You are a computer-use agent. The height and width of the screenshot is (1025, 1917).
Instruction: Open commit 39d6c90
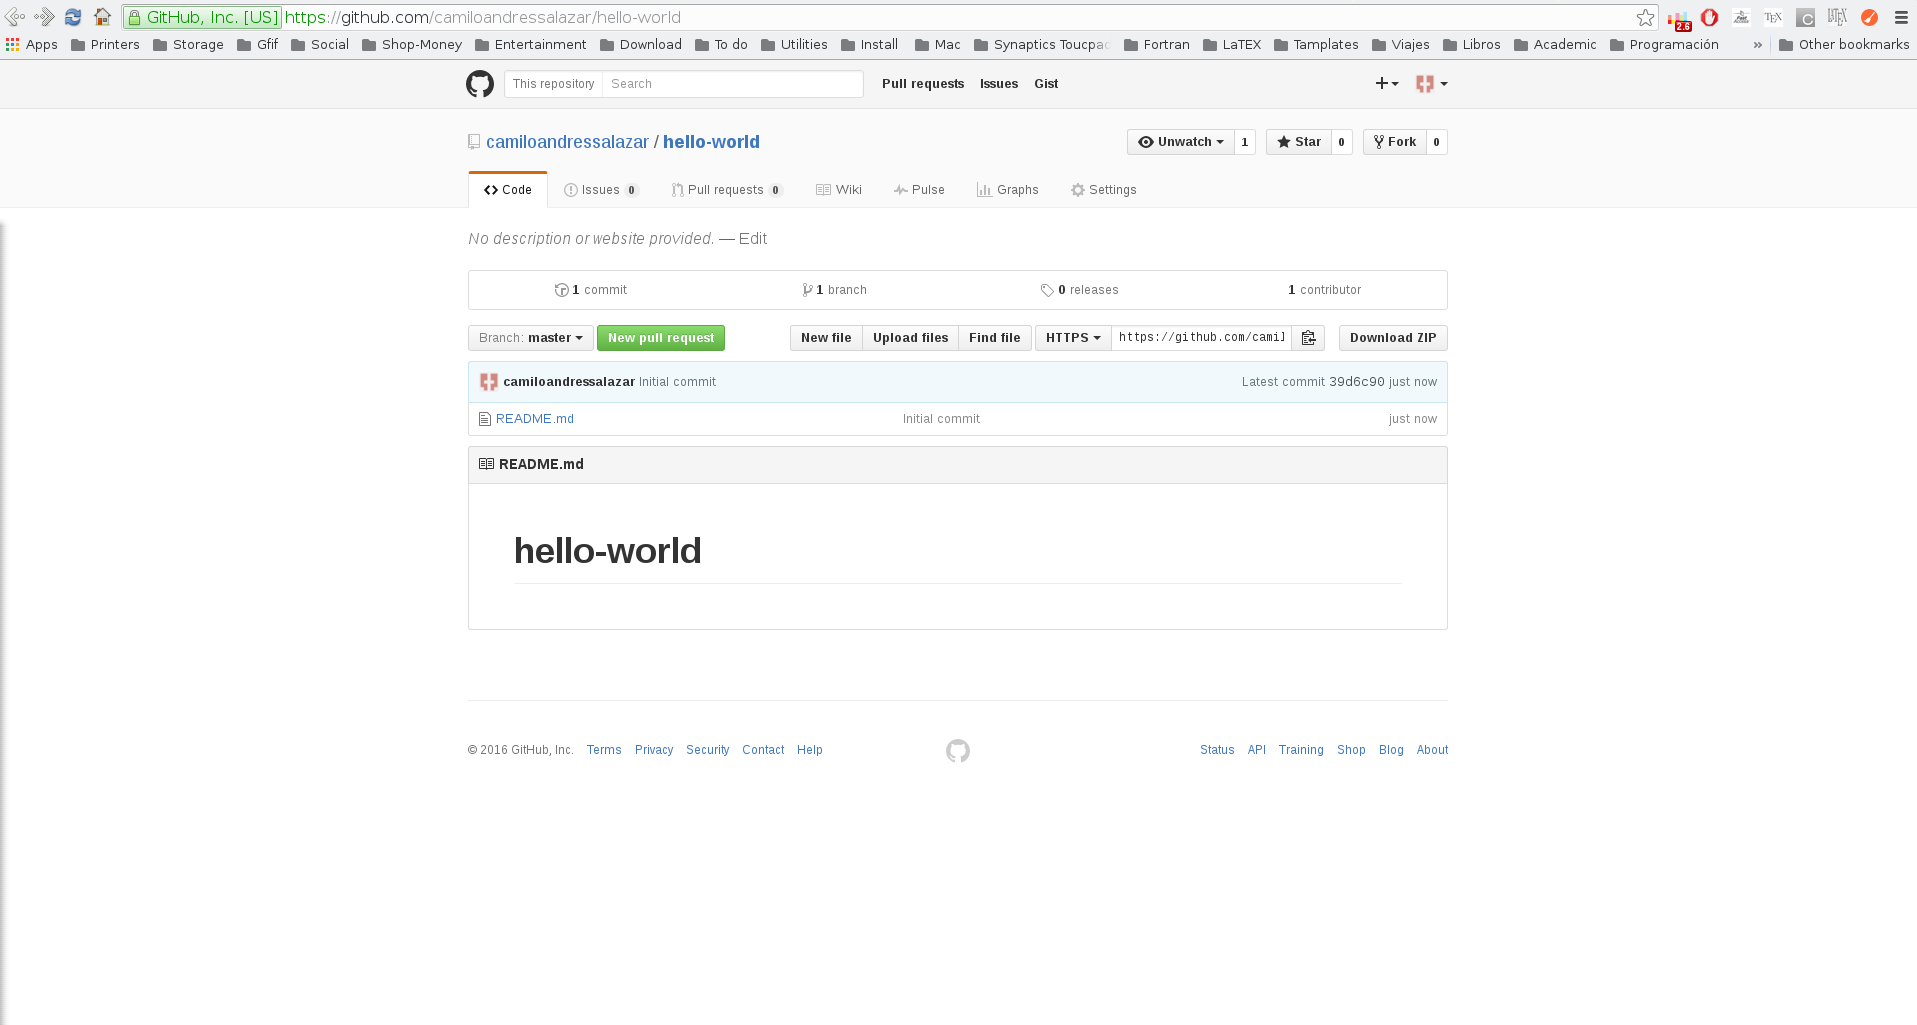pos(1357,382)
